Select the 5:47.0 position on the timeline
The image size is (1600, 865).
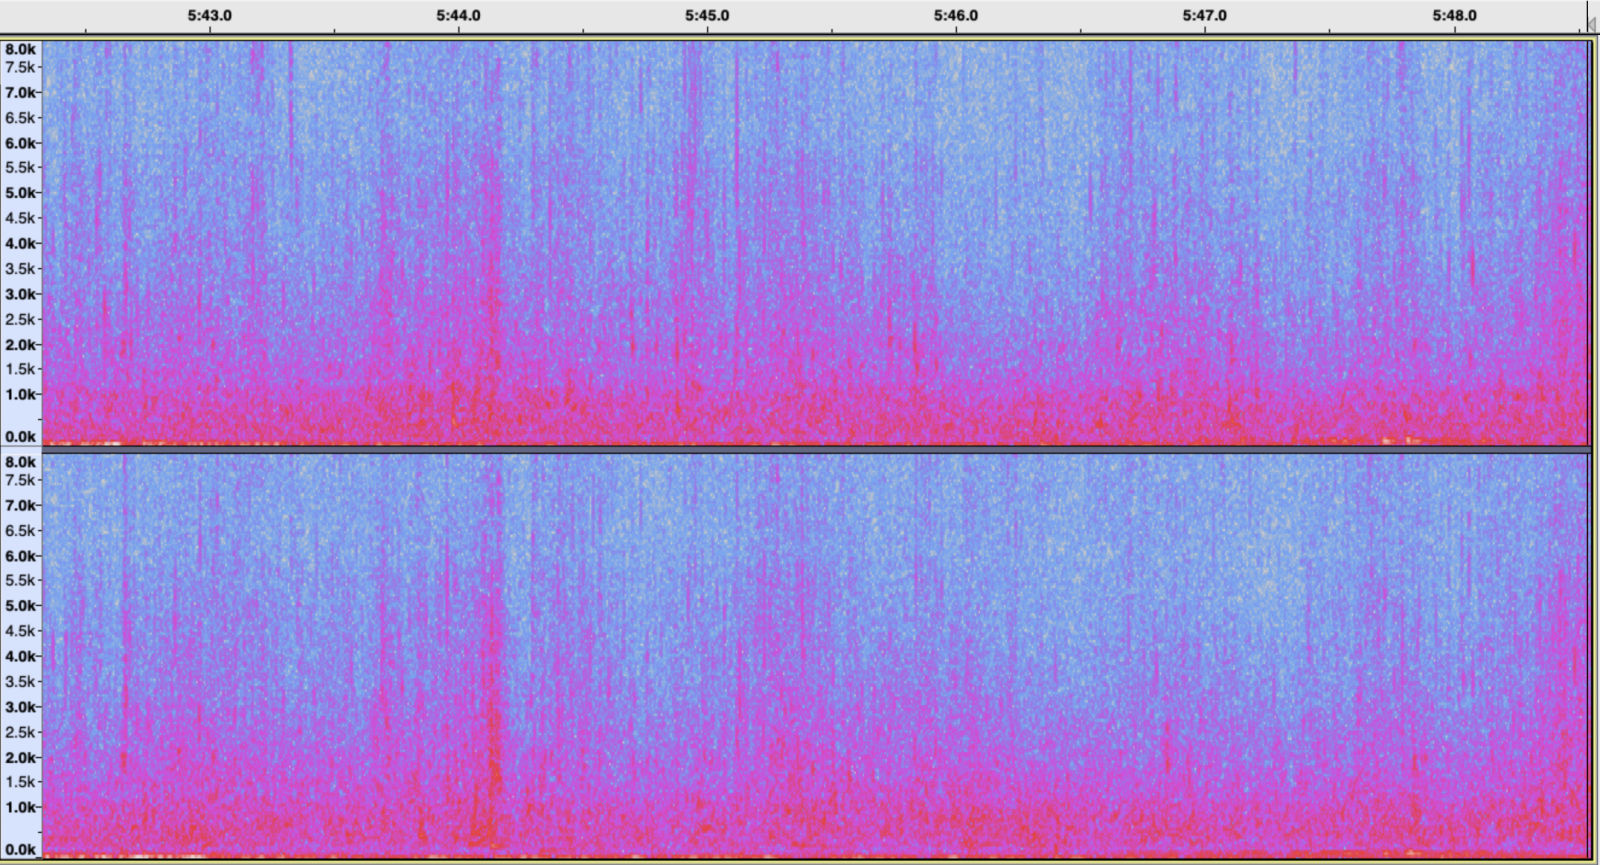coord(1204,16)
